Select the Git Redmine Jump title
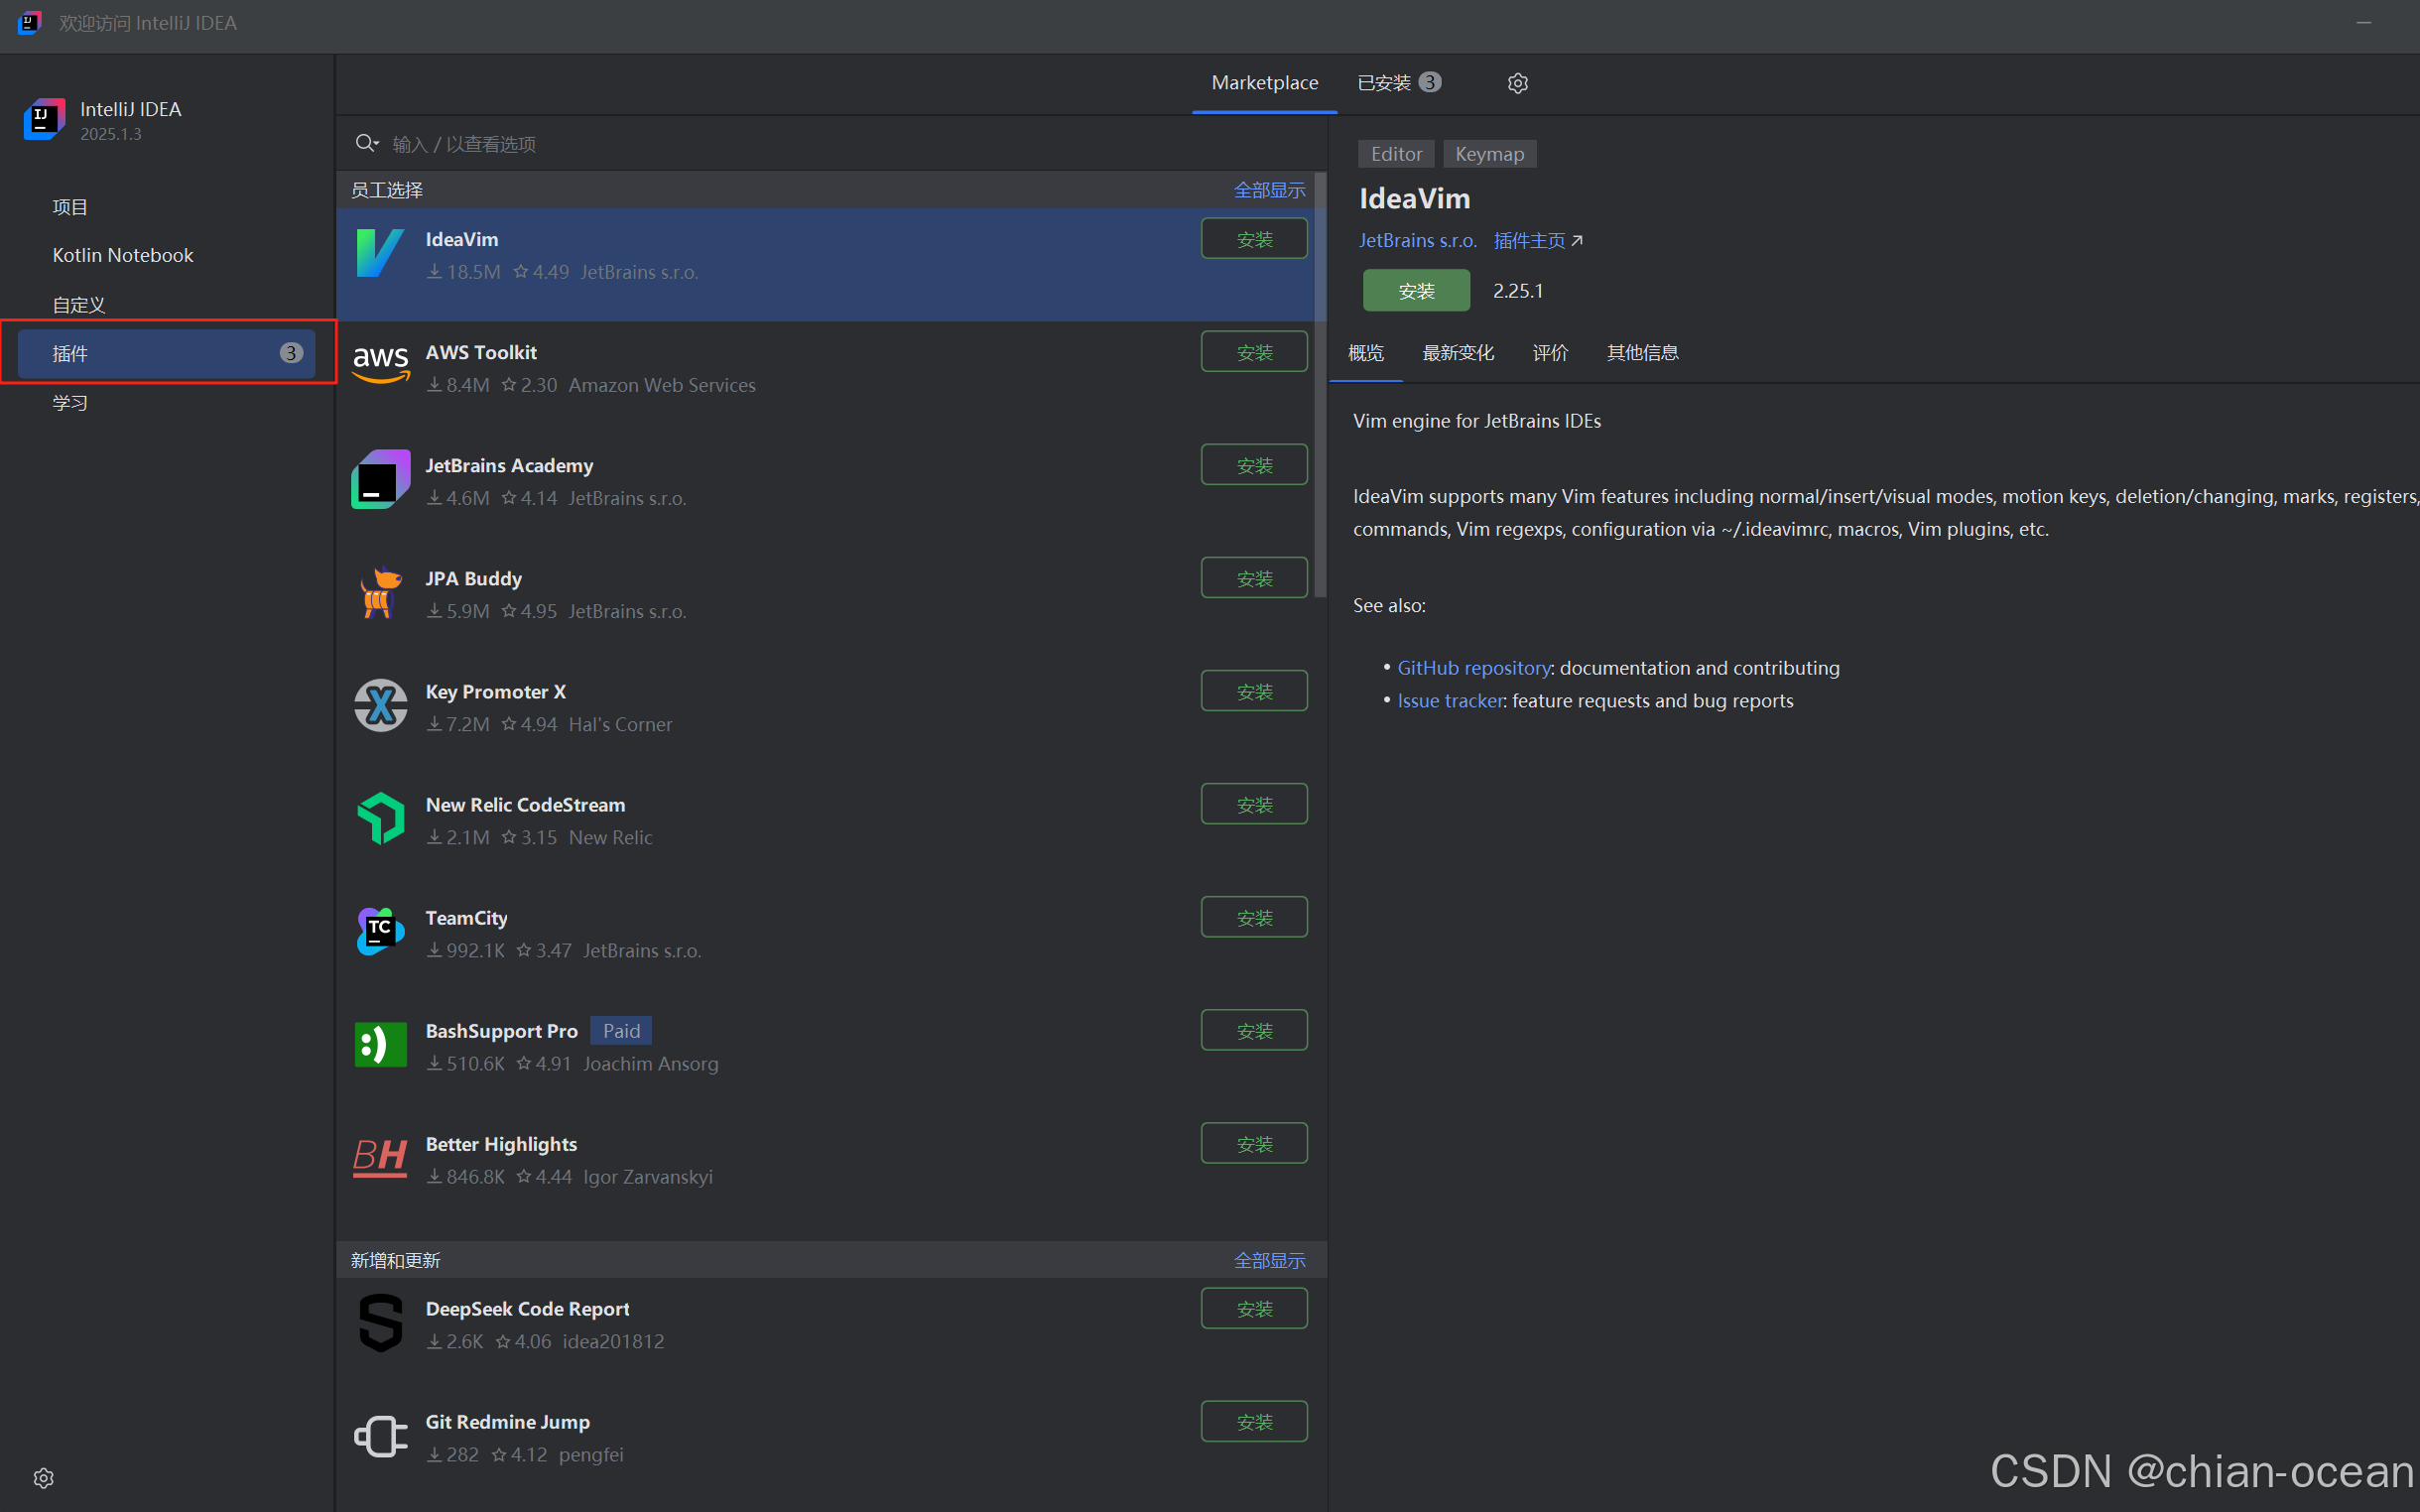This screenshot has height=1512, width=2420. [x=507, y=1422]
